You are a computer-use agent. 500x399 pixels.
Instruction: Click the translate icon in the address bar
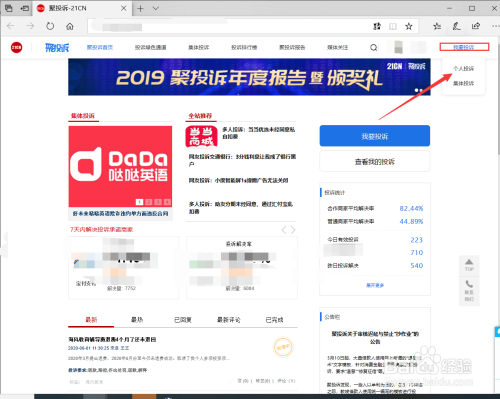(377, 26)
